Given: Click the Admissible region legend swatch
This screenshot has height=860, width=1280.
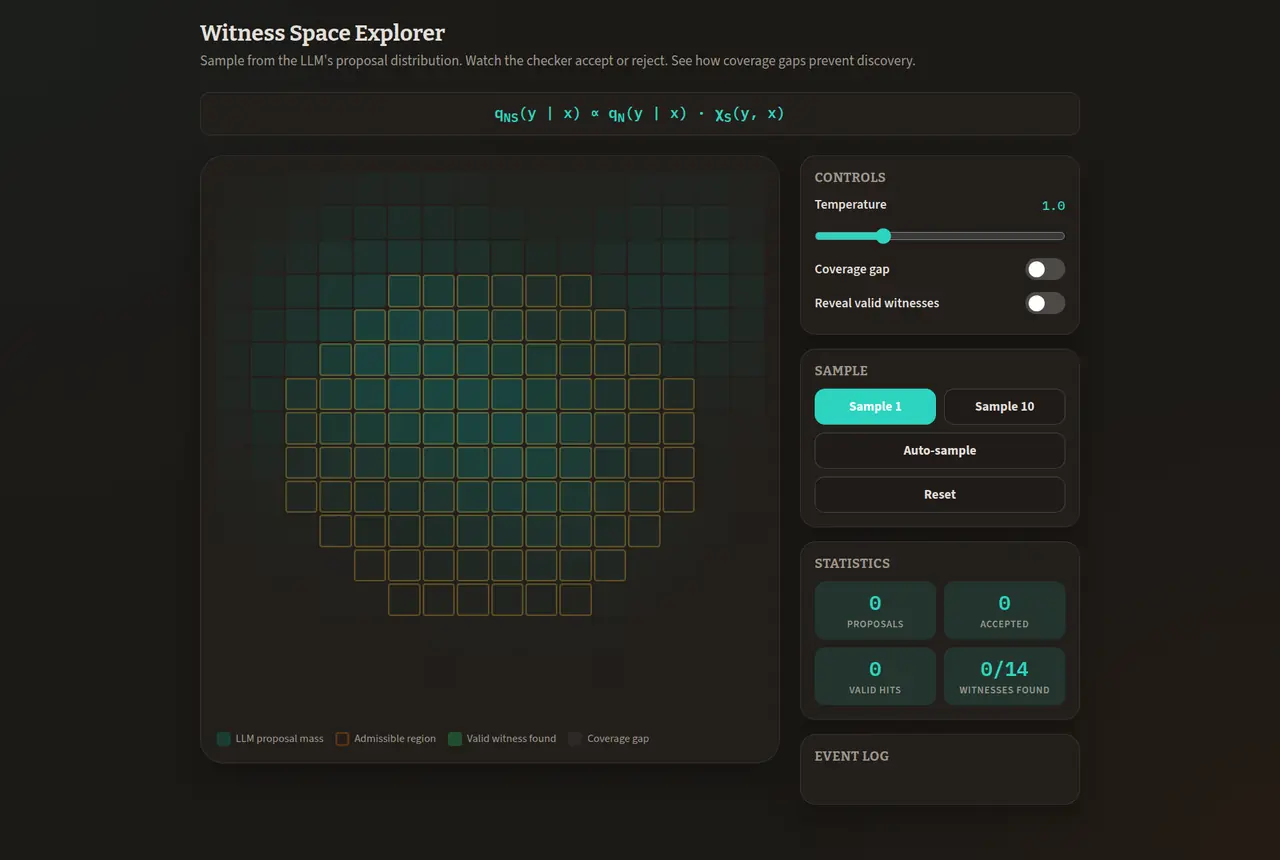Looking at the screenshot, I should click(342, 739).
